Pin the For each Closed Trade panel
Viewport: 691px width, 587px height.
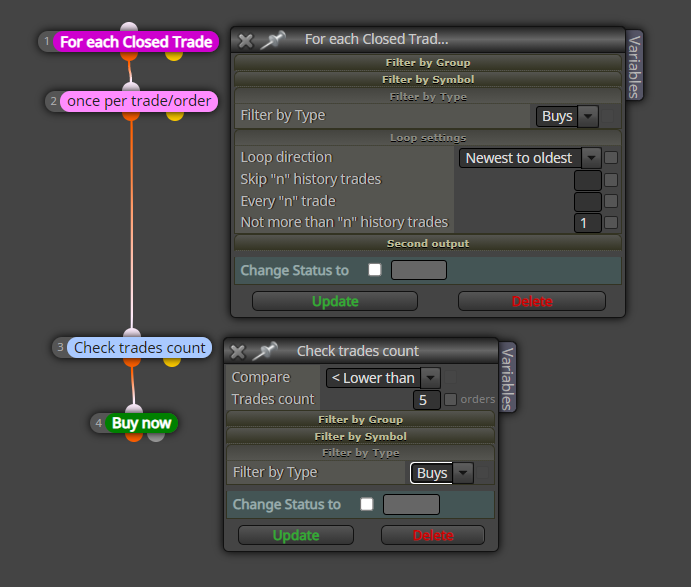coord(273,40)
